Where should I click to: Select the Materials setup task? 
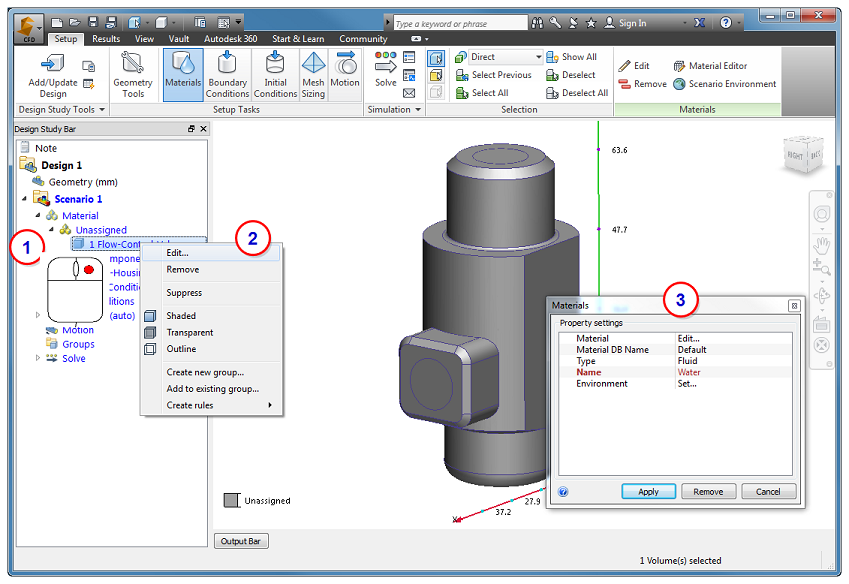click(x=183, y=74)
